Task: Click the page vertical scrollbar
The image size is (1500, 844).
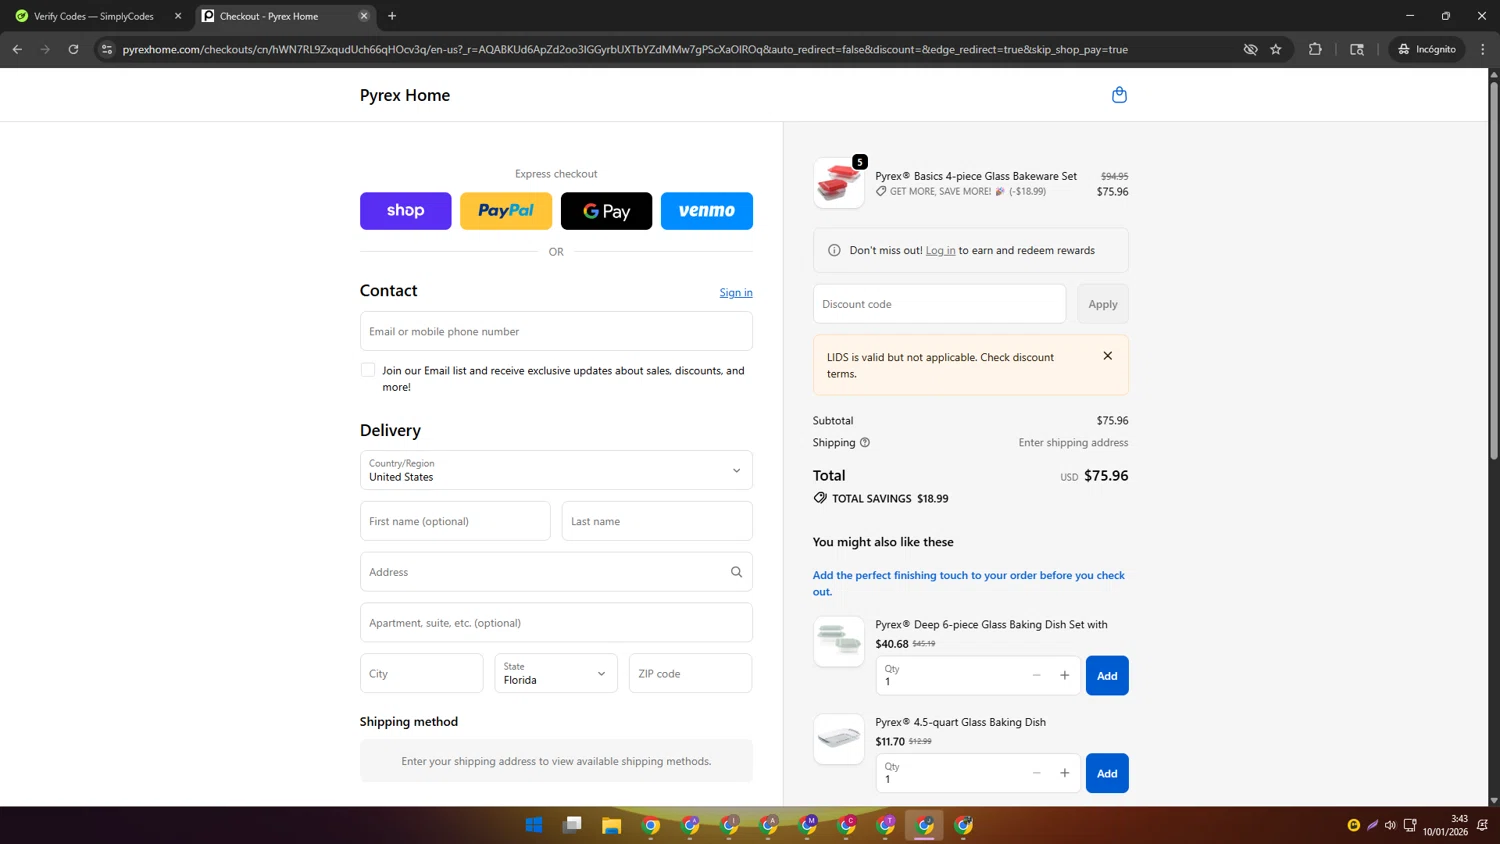Action: coord(1494,270)
